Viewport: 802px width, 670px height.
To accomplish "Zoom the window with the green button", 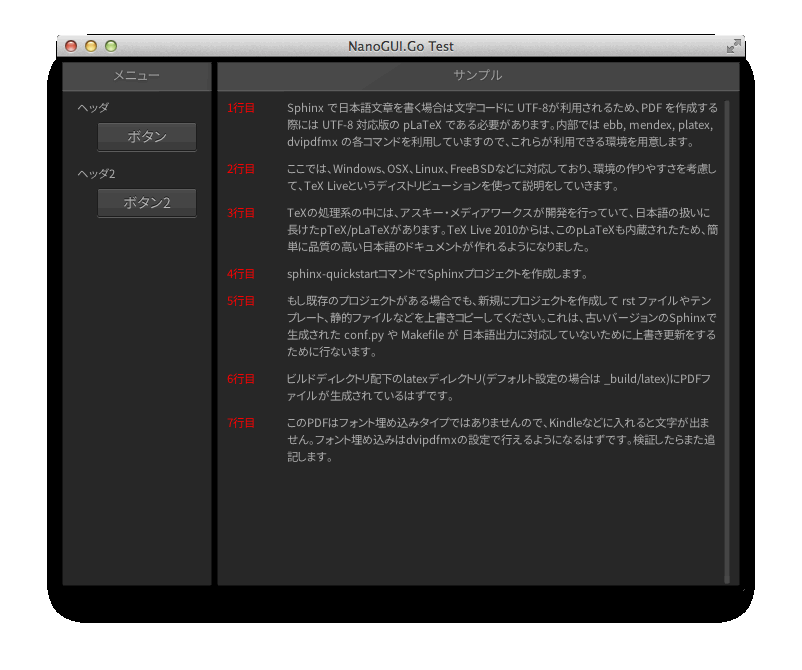I will [x=111, y=46].
